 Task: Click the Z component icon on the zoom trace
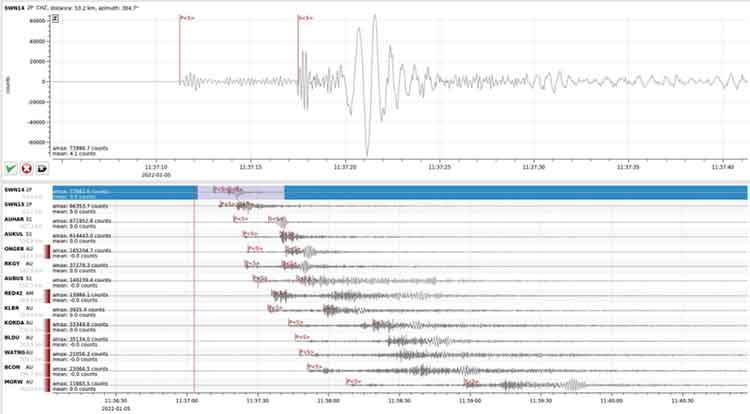pos(55,19)
